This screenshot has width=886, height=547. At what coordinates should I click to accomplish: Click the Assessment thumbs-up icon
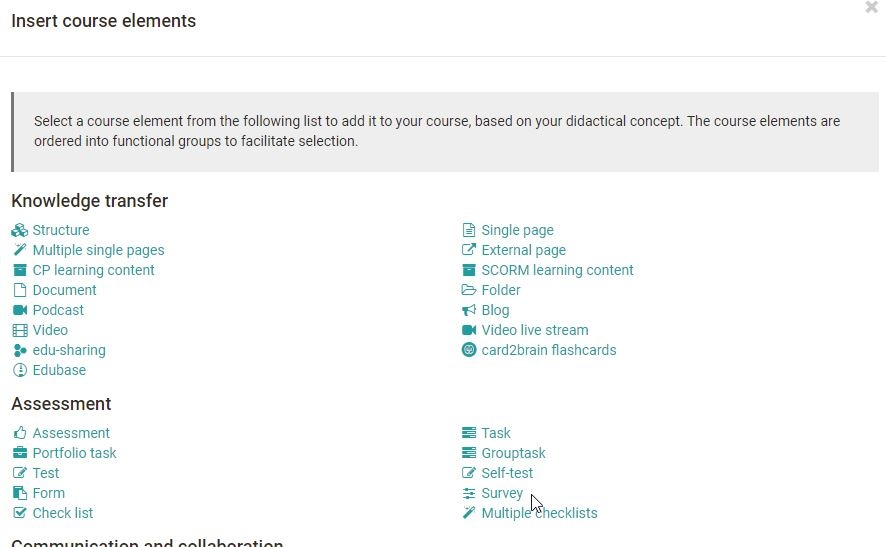20,433
